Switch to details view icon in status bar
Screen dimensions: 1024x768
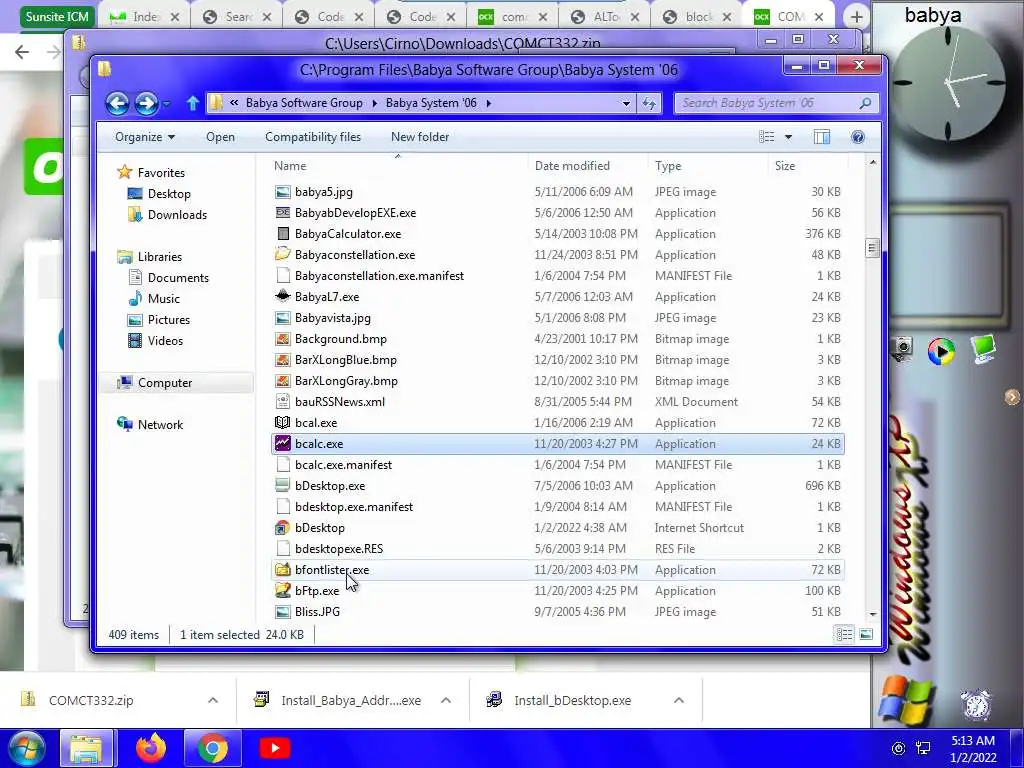point(844,634)
